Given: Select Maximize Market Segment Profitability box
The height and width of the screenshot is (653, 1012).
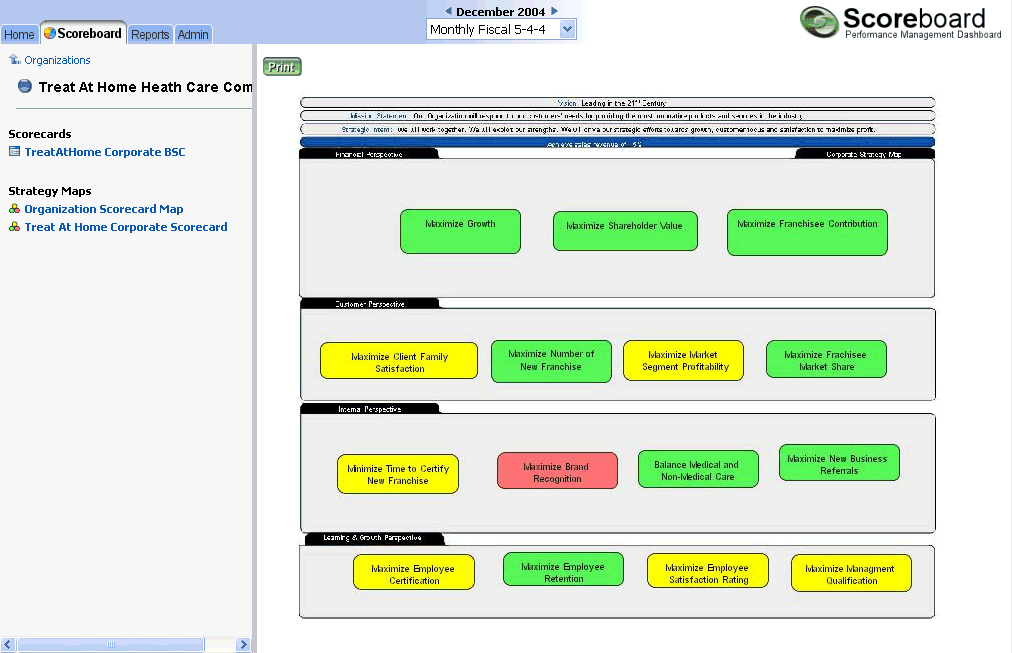Looking at the screenshot, I should [x=683, y=360].
